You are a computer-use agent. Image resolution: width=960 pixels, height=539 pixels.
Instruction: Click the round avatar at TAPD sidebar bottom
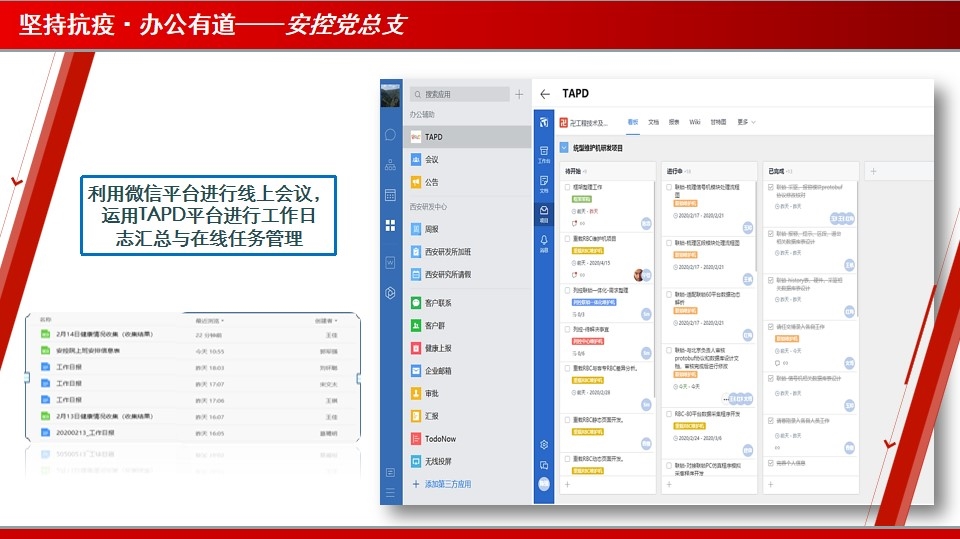(x=544, y=484)
